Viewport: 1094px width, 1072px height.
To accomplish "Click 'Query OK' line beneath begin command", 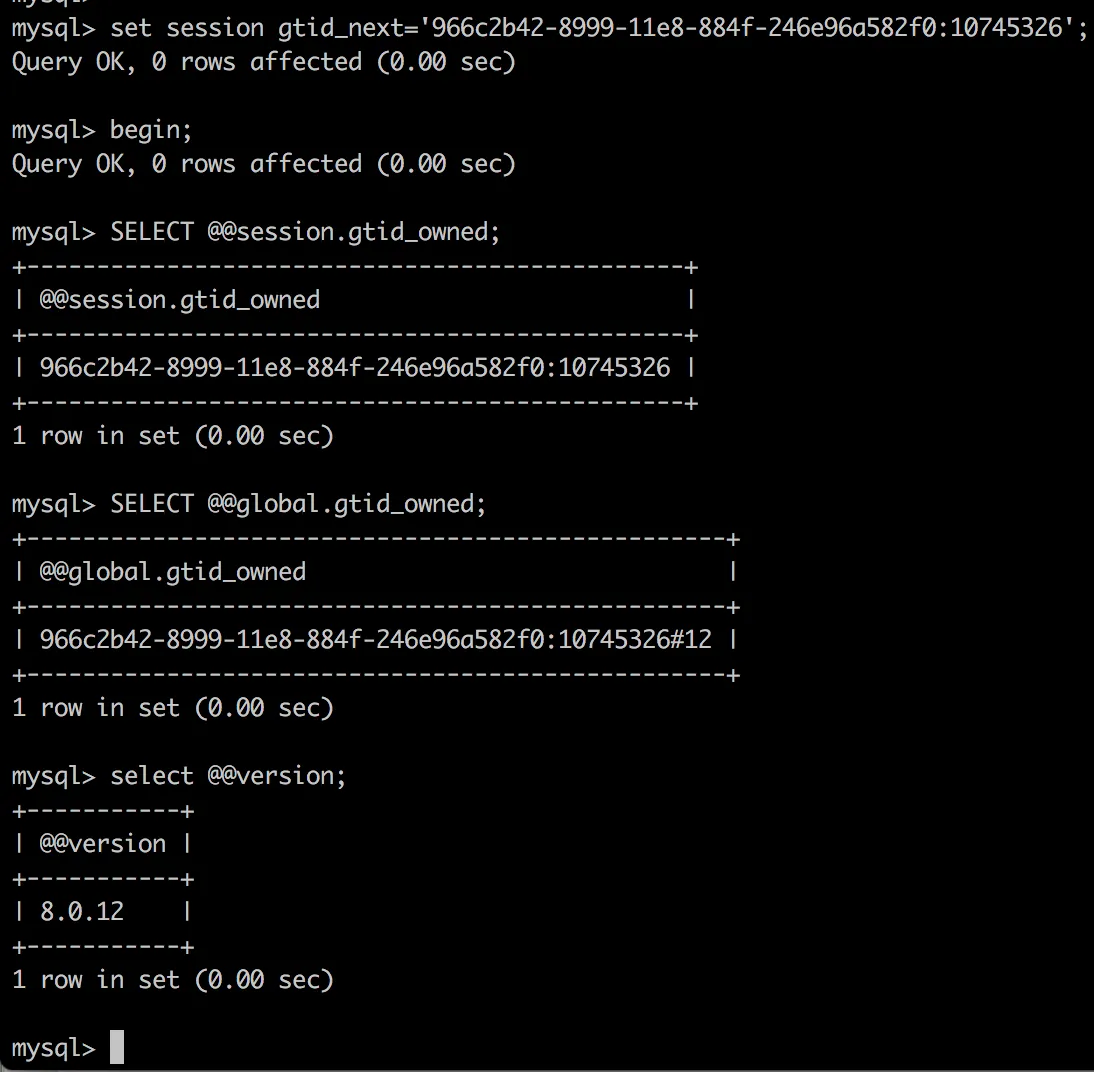I will pos(263,163).
